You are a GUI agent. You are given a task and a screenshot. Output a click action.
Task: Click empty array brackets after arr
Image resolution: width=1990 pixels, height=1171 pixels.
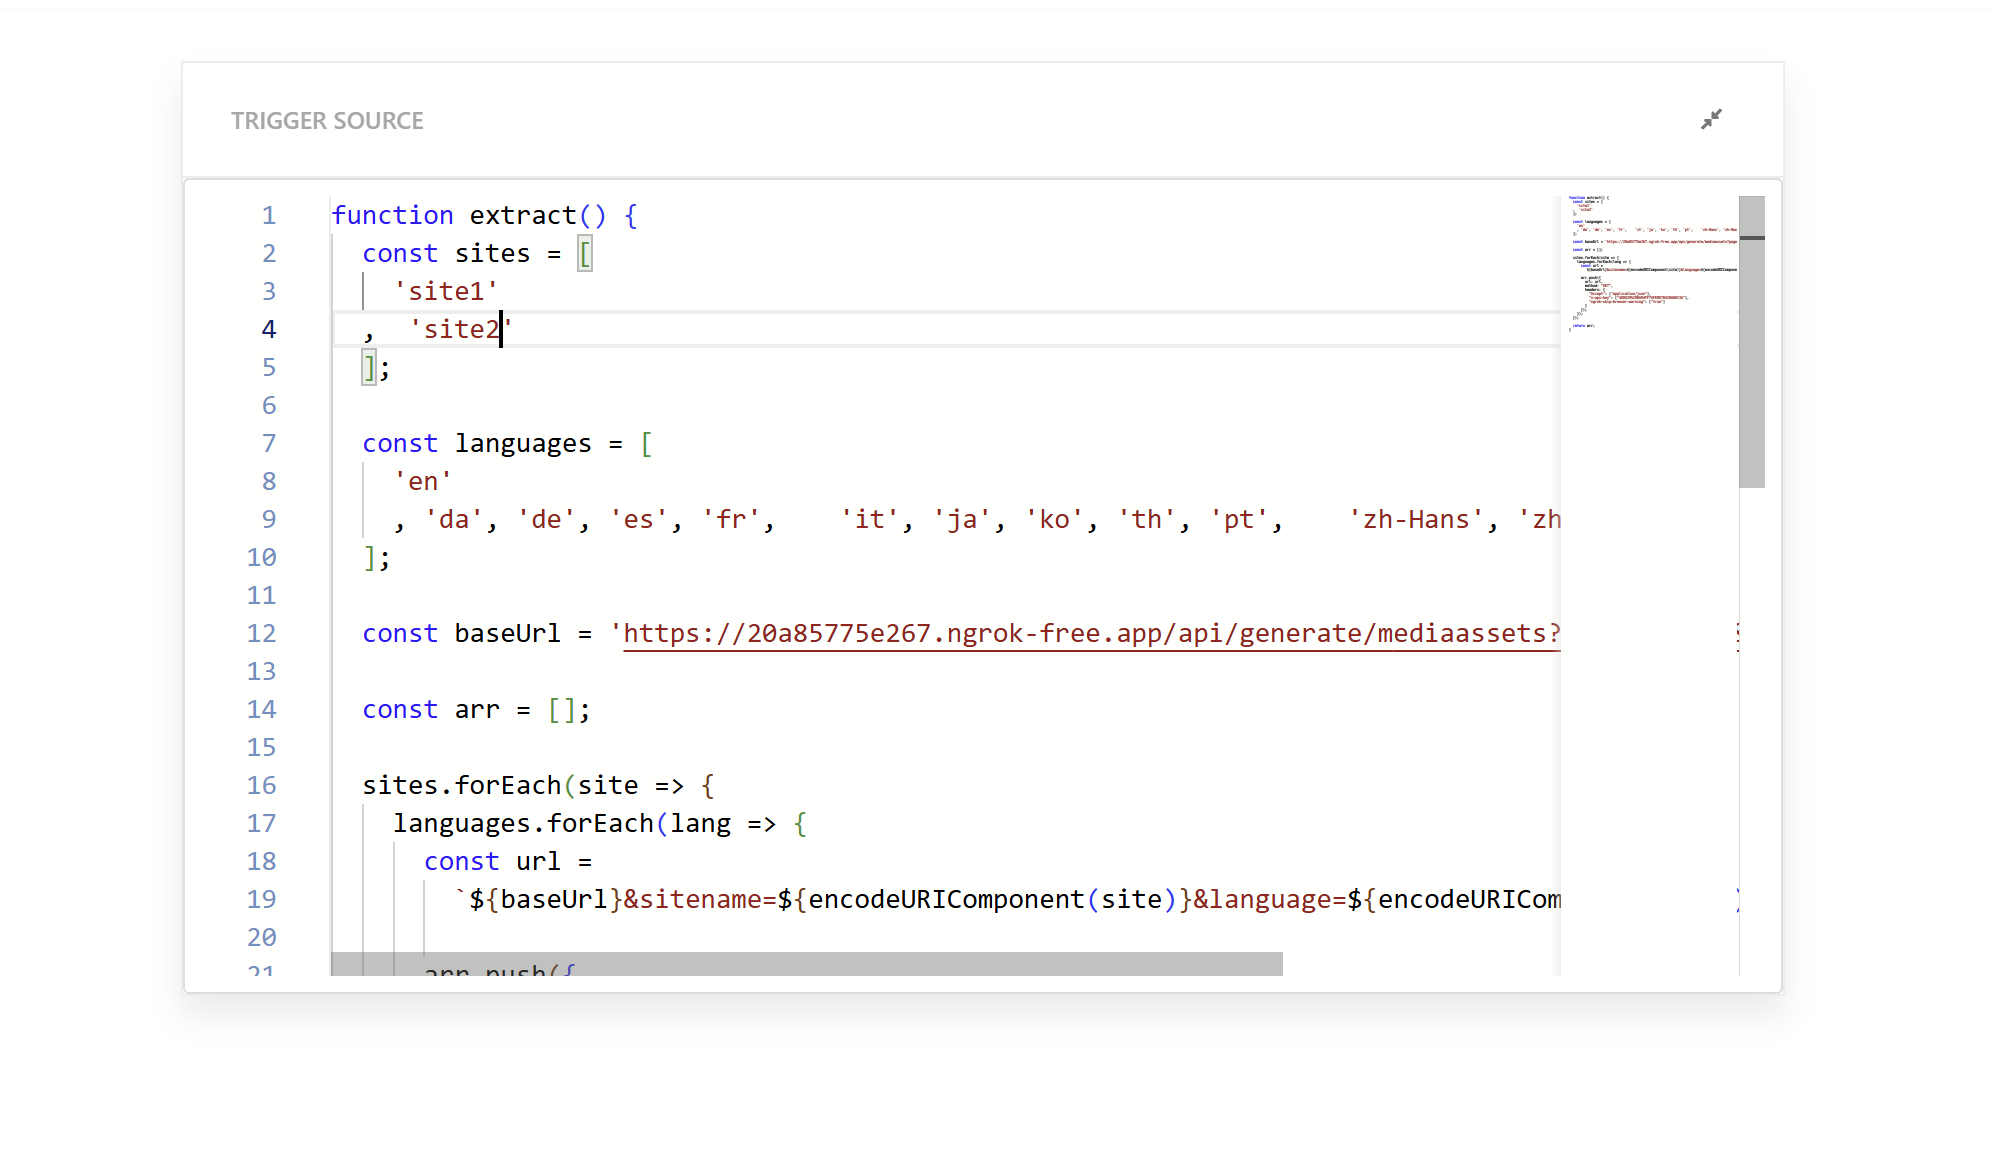562,709
